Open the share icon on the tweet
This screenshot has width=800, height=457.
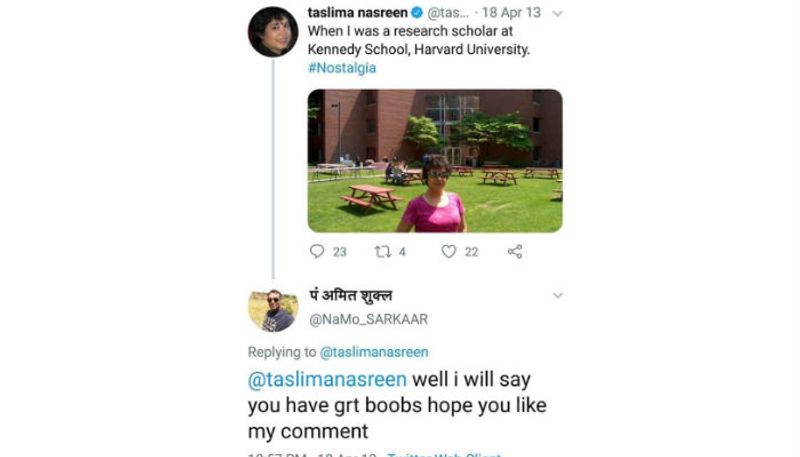[x=515, y=251]
